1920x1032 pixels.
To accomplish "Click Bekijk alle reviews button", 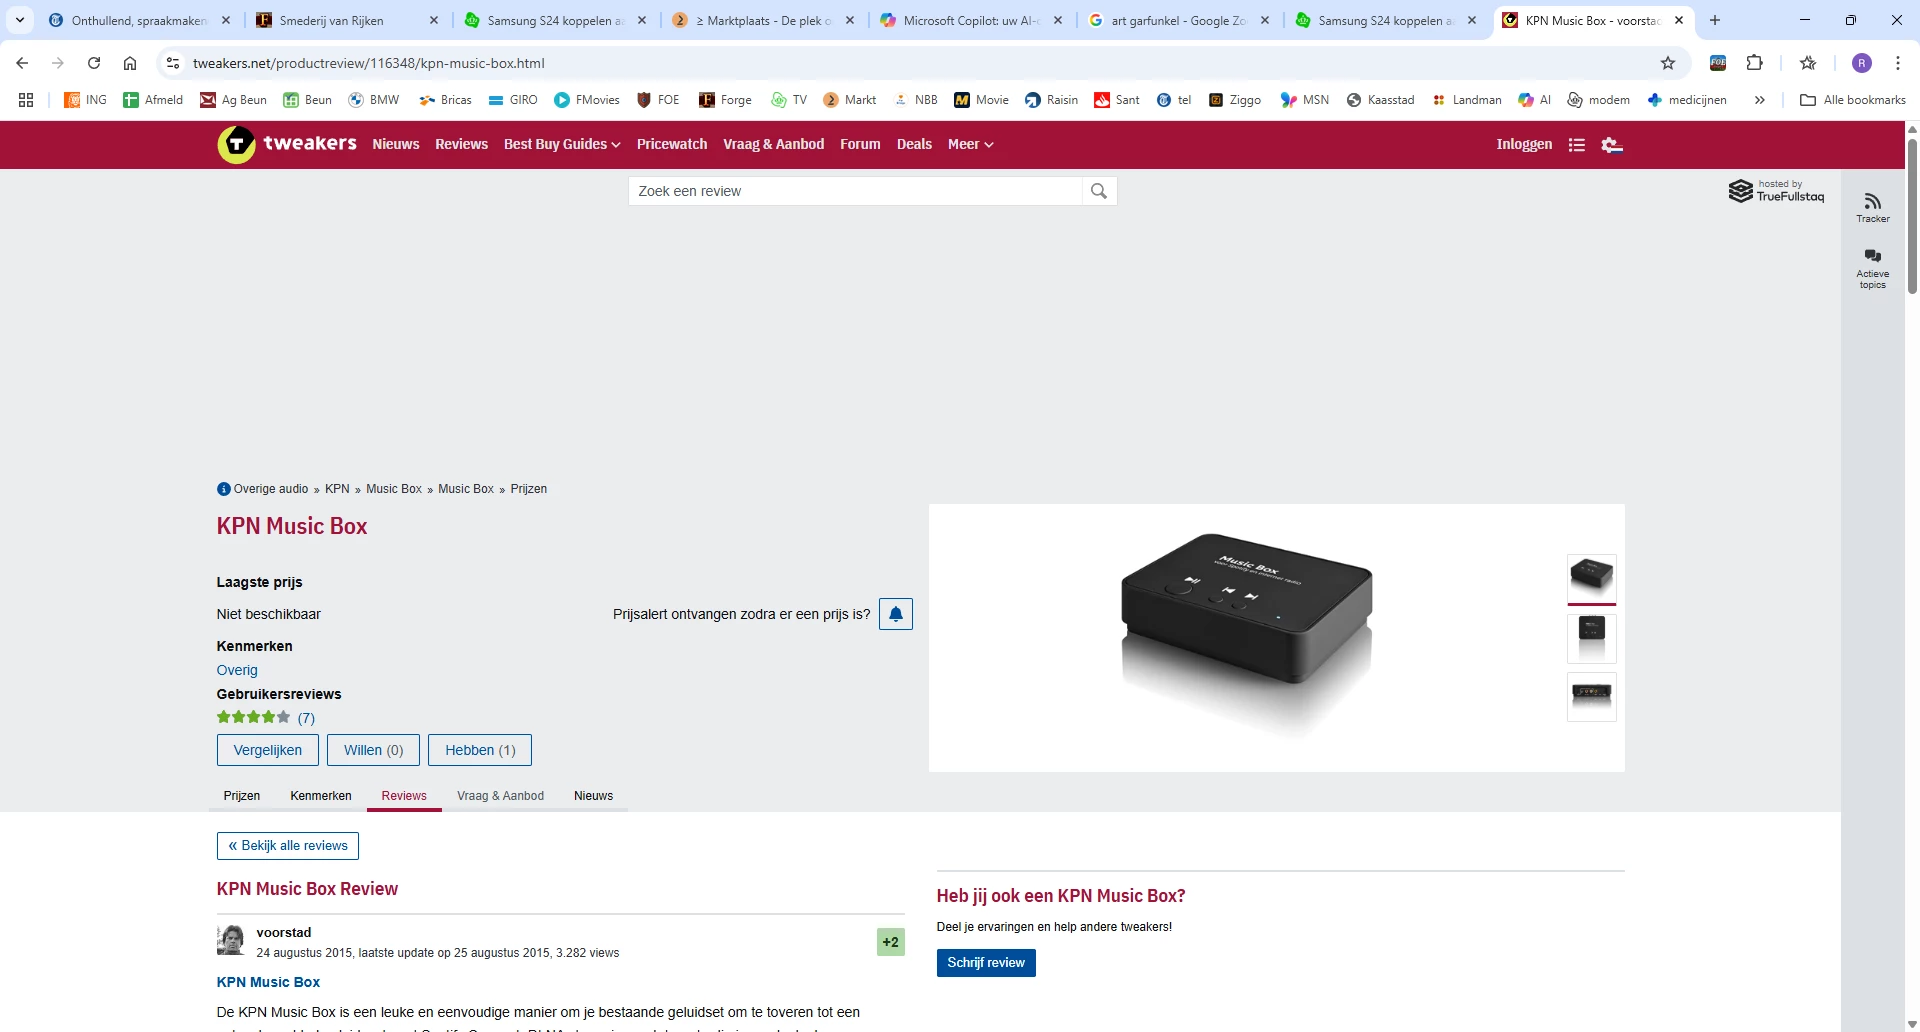I will coord(288,846).
